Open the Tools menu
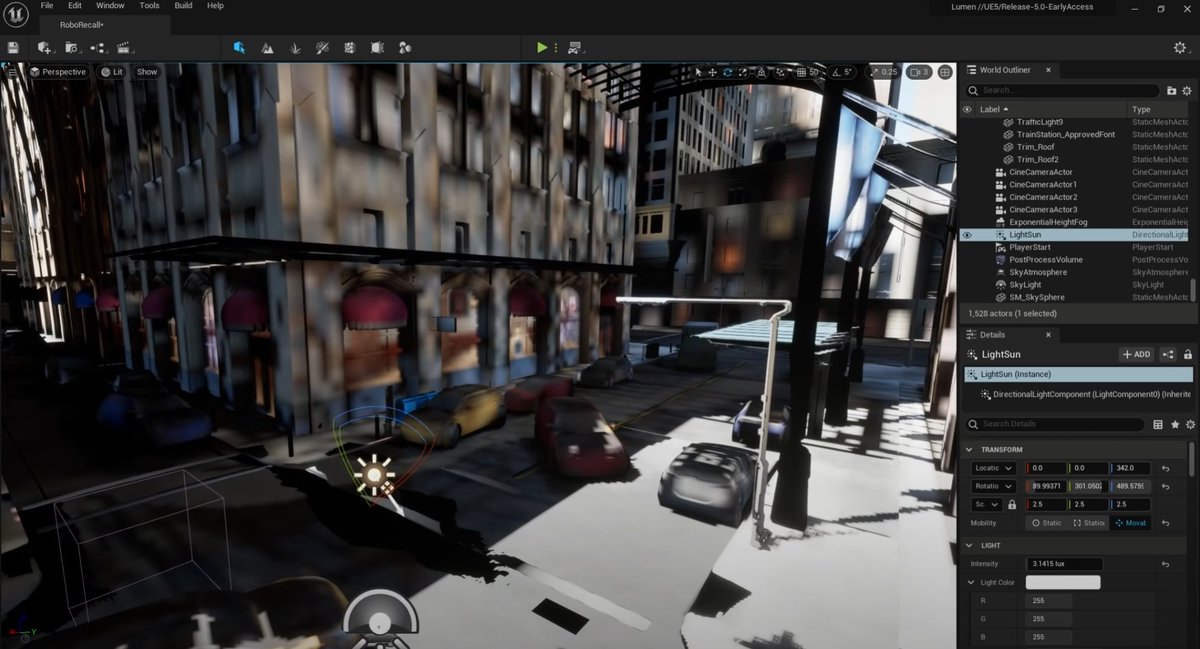The image size is (1200, 649). pos(149,6)
